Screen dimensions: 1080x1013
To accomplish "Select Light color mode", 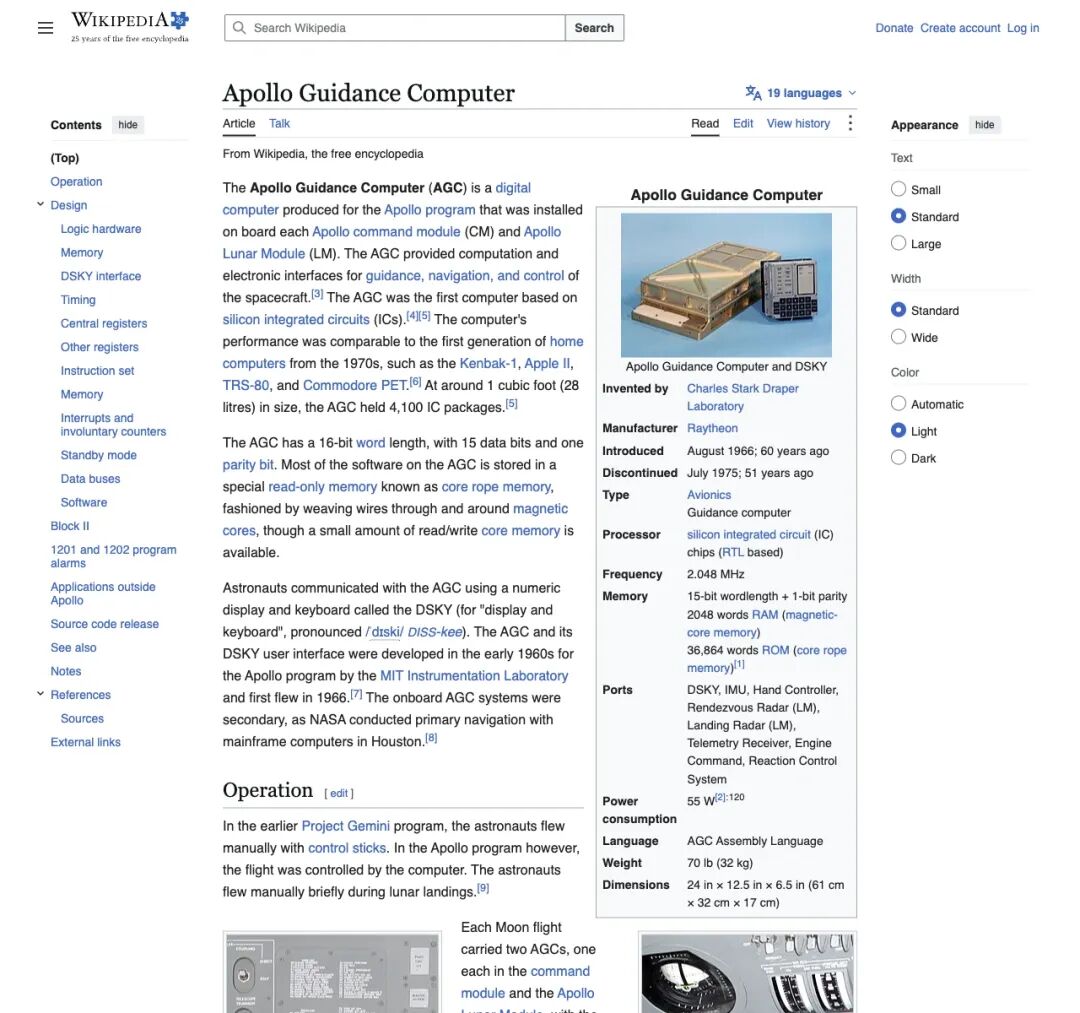I will [898, 430].
